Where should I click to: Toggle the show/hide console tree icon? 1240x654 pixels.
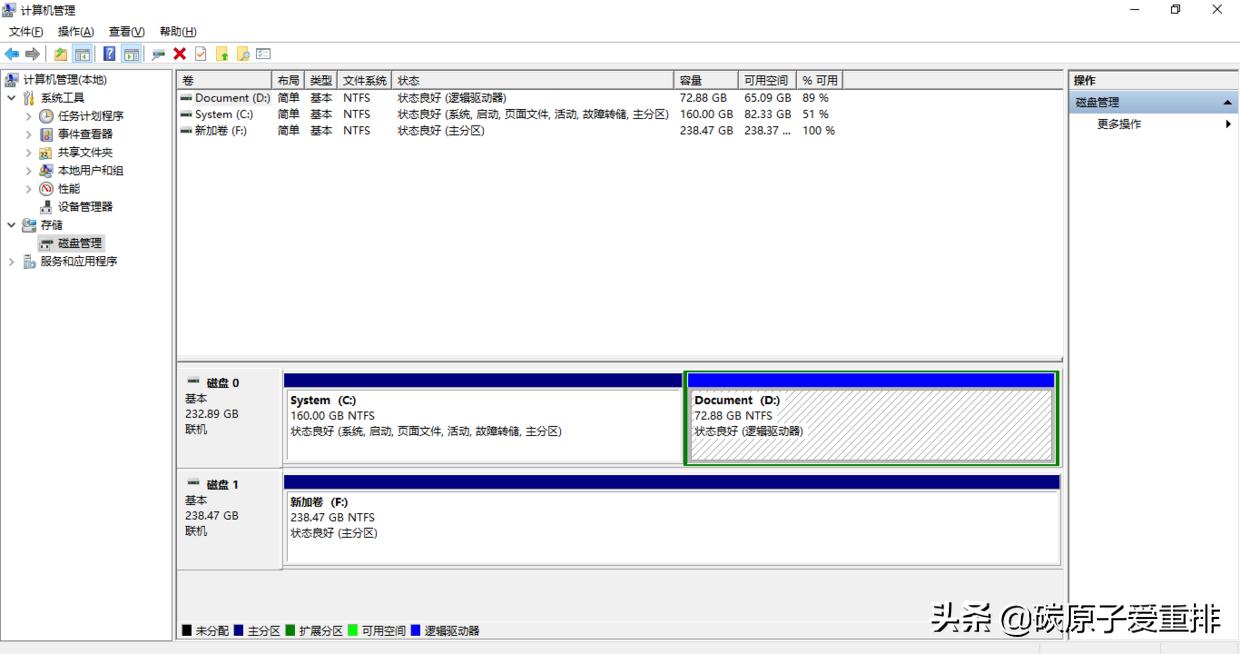pos(83,54)
